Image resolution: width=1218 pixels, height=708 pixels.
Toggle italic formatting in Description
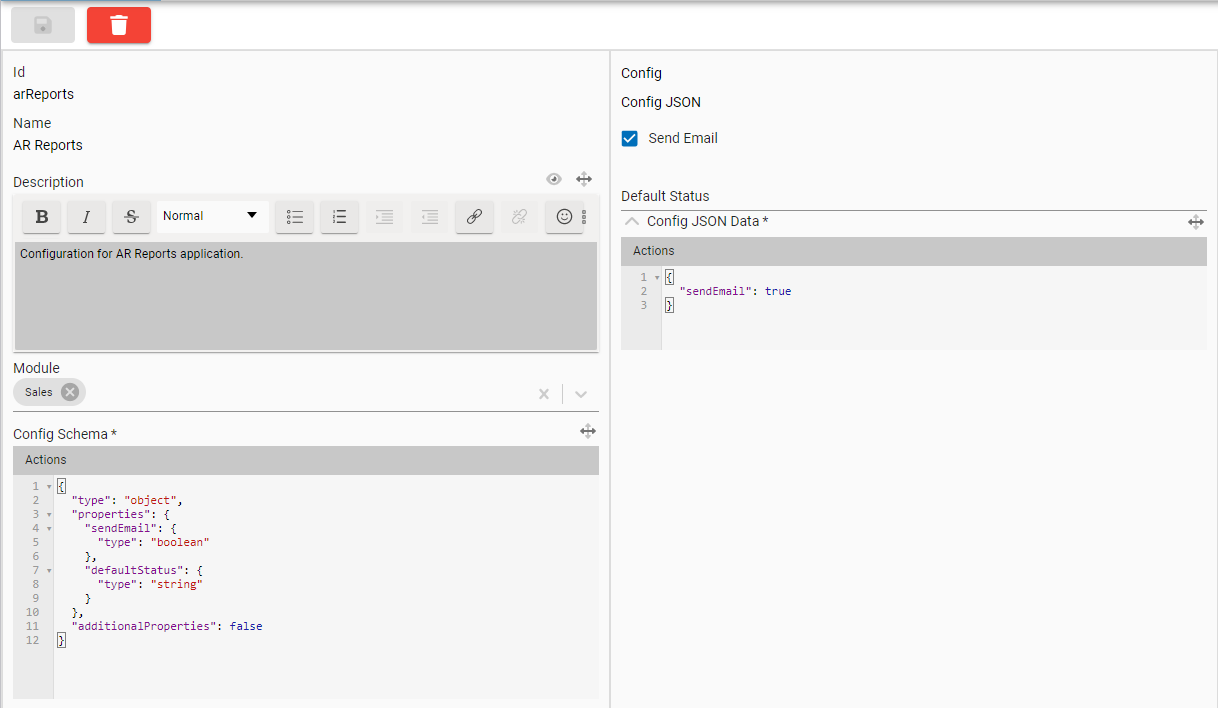(86, 216)
